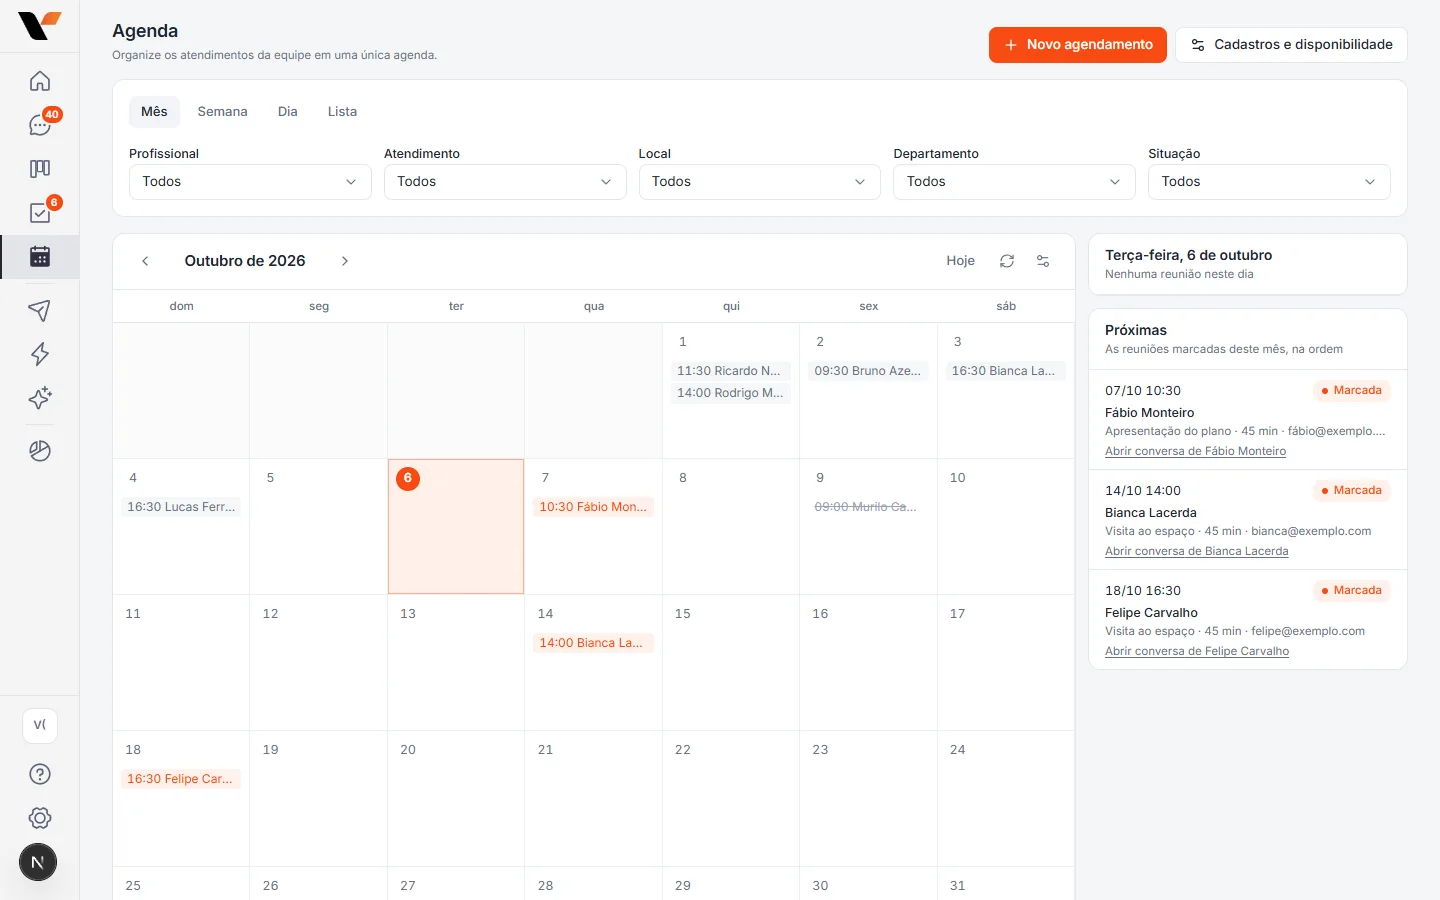
Task: Switch to the Semana view tab
Action: click(222, 112)
